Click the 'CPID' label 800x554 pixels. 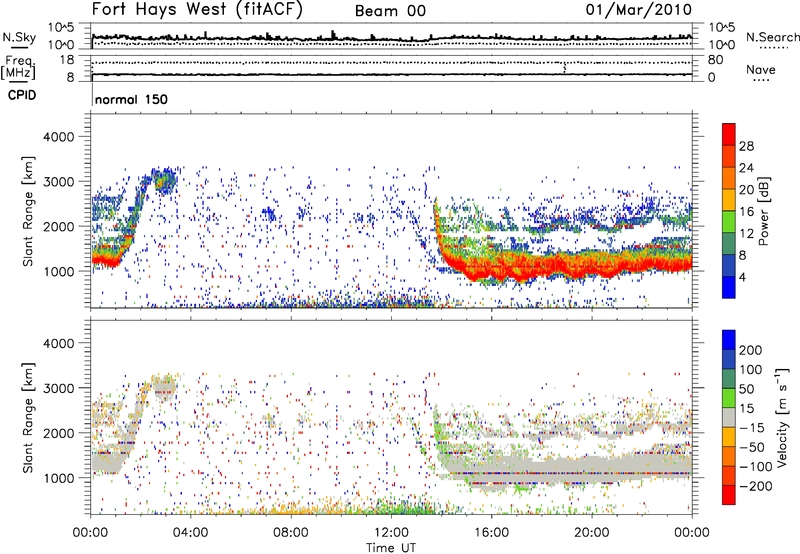[22, 95]
